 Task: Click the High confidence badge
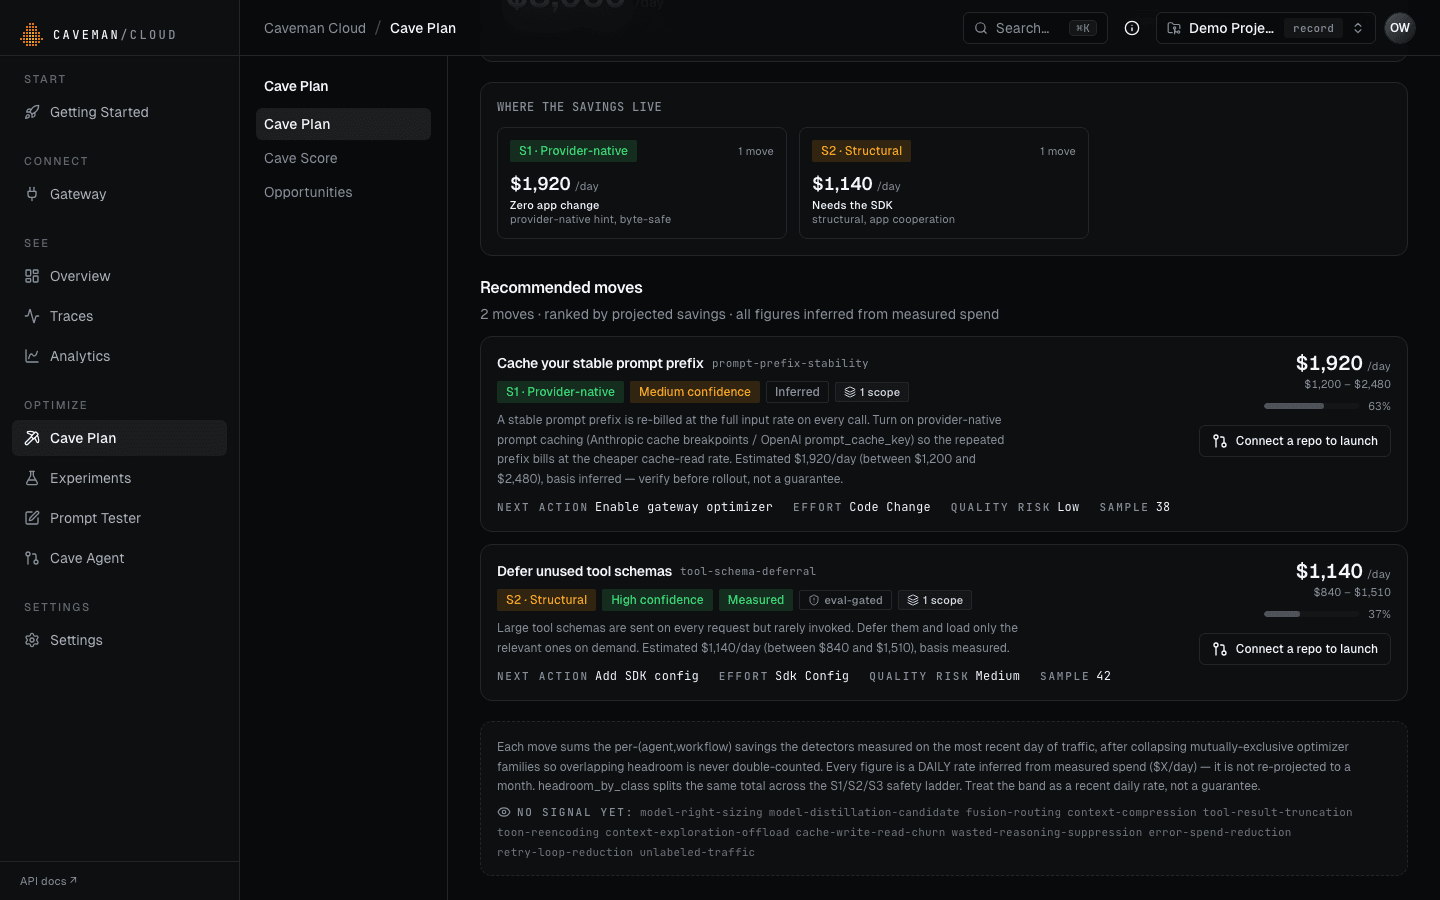[x=657, y=600]
